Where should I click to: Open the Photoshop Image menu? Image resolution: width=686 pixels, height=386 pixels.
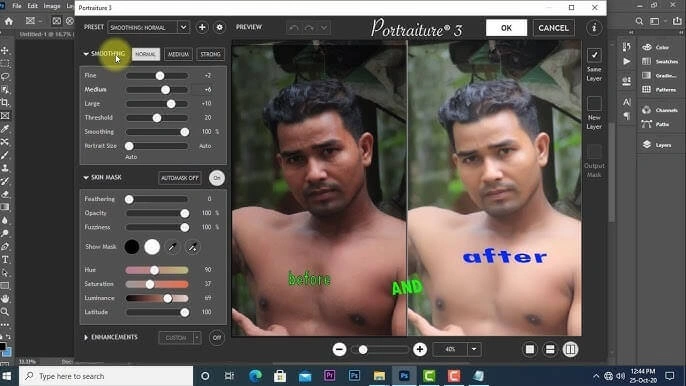[52, 6]
